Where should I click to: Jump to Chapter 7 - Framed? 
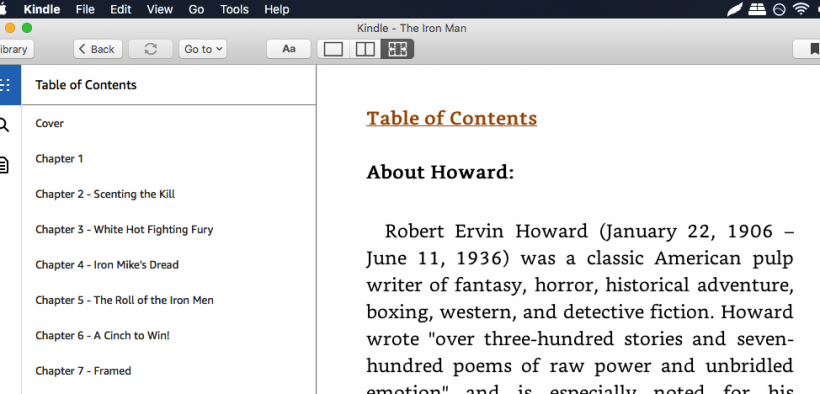pos(83,371)
